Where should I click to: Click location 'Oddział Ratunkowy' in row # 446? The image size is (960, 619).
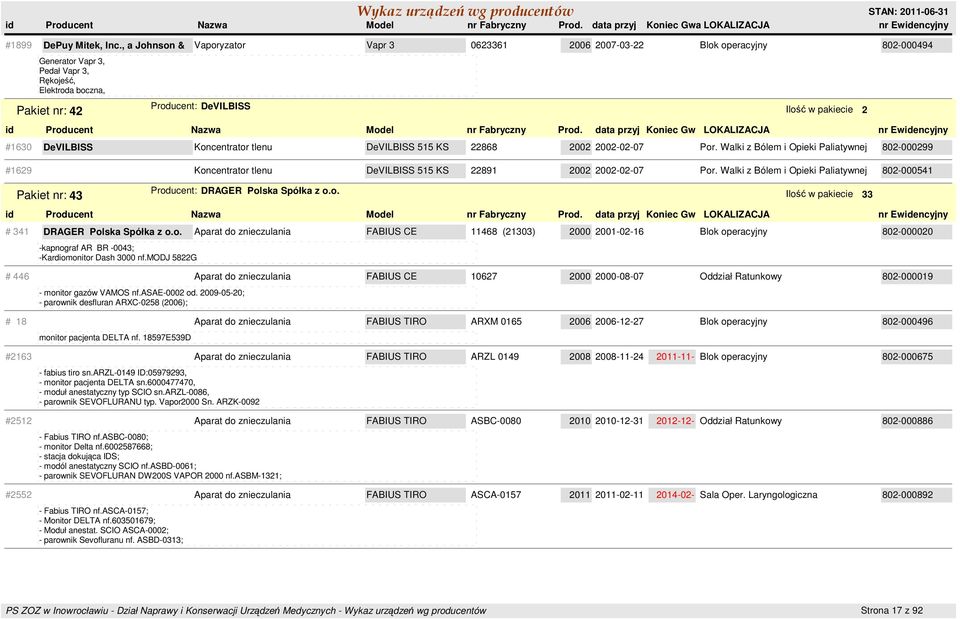coord(741,277)
